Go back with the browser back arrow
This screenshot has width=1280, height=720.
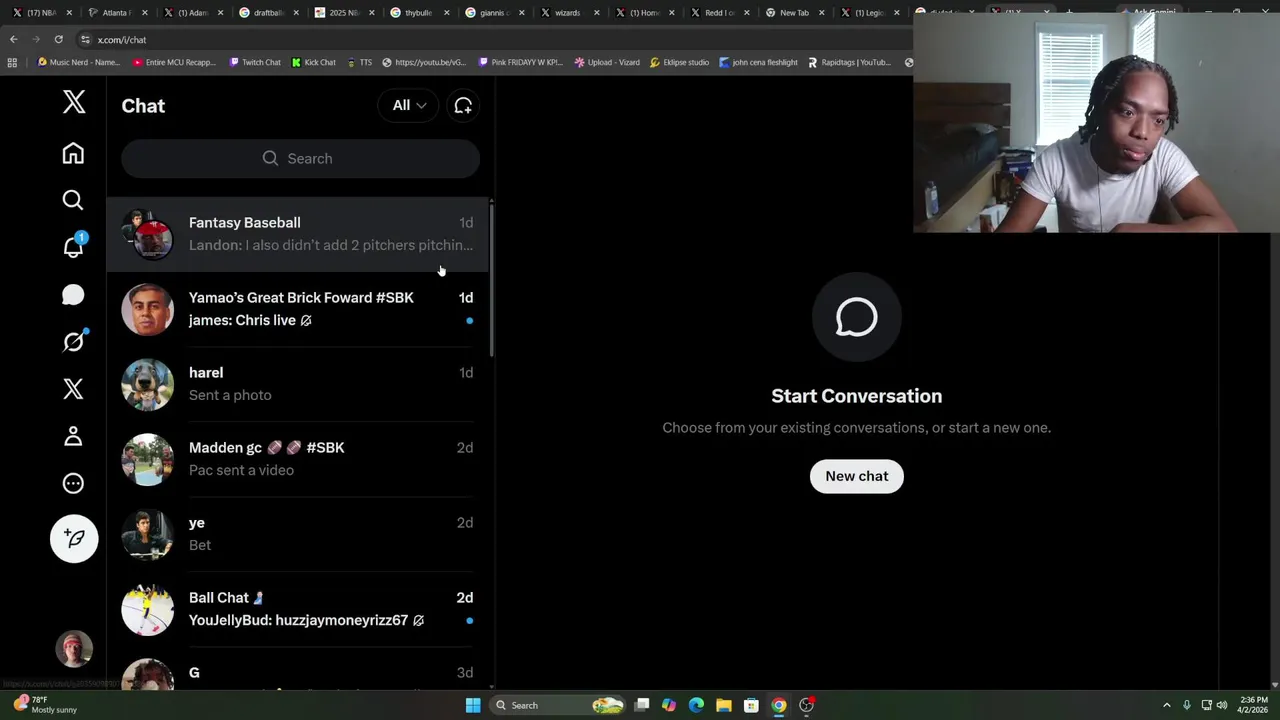(x=13, y=39)
